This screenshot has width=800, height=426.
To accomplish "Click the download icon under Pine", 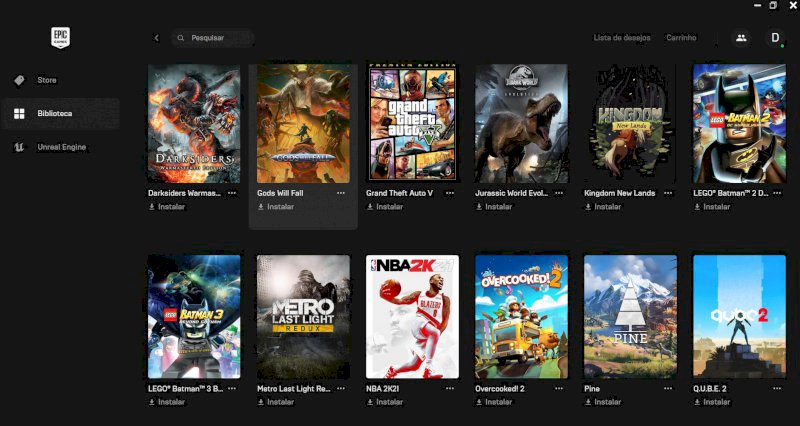I will pos(588,402).
